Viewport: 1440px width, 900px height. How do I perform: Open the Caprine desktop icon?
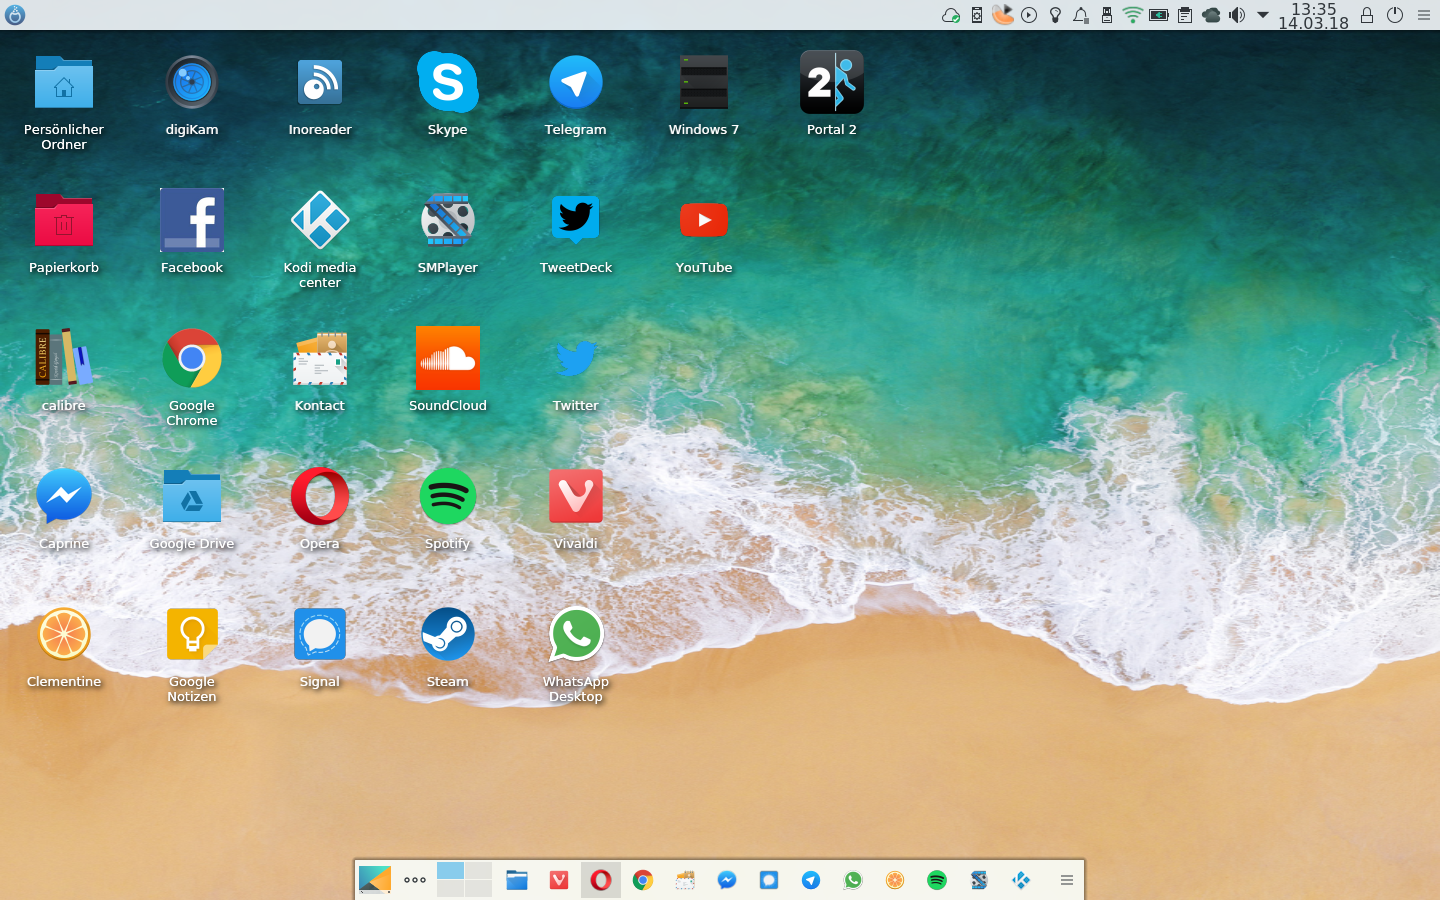64,497
